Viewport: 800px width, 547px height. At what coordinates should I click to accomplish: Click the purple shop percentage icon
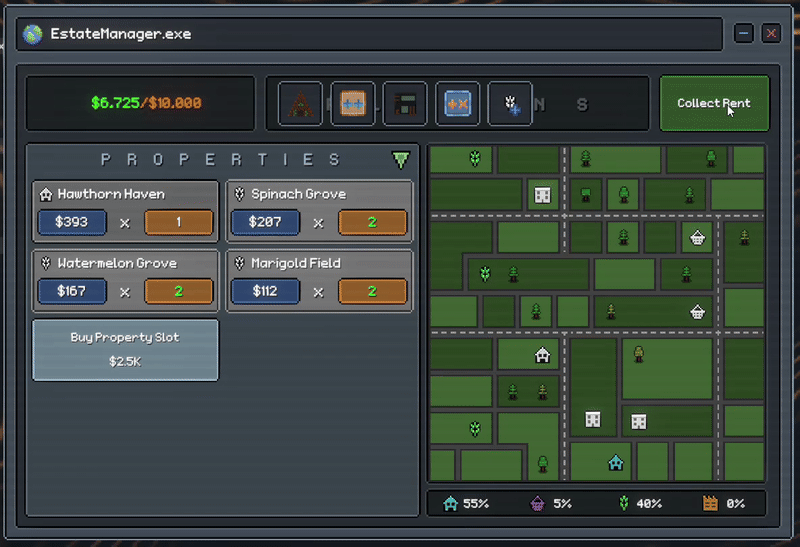pos(538,504)
